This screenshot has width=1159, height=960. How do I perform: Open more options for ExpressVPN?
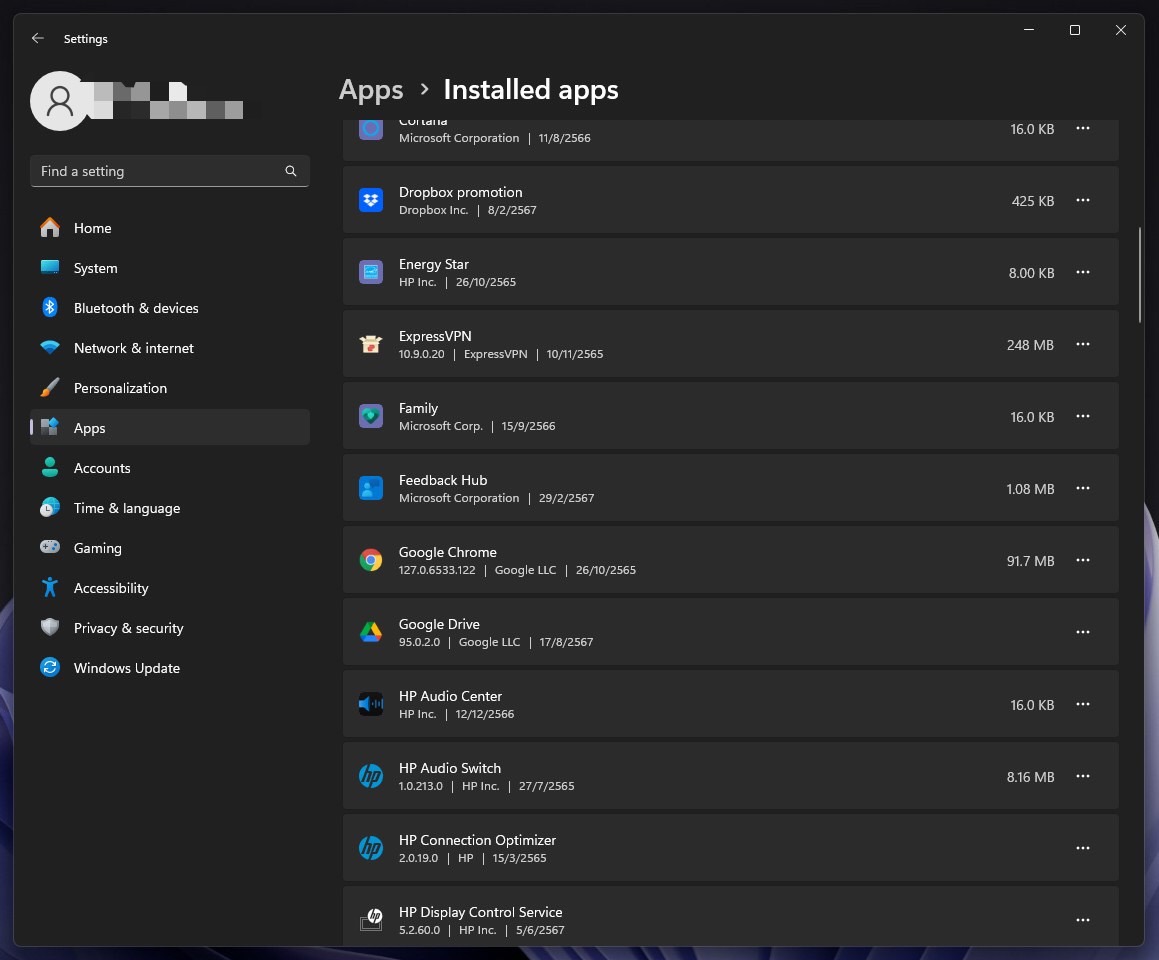pyautogui.click(x=1083, y=344)
